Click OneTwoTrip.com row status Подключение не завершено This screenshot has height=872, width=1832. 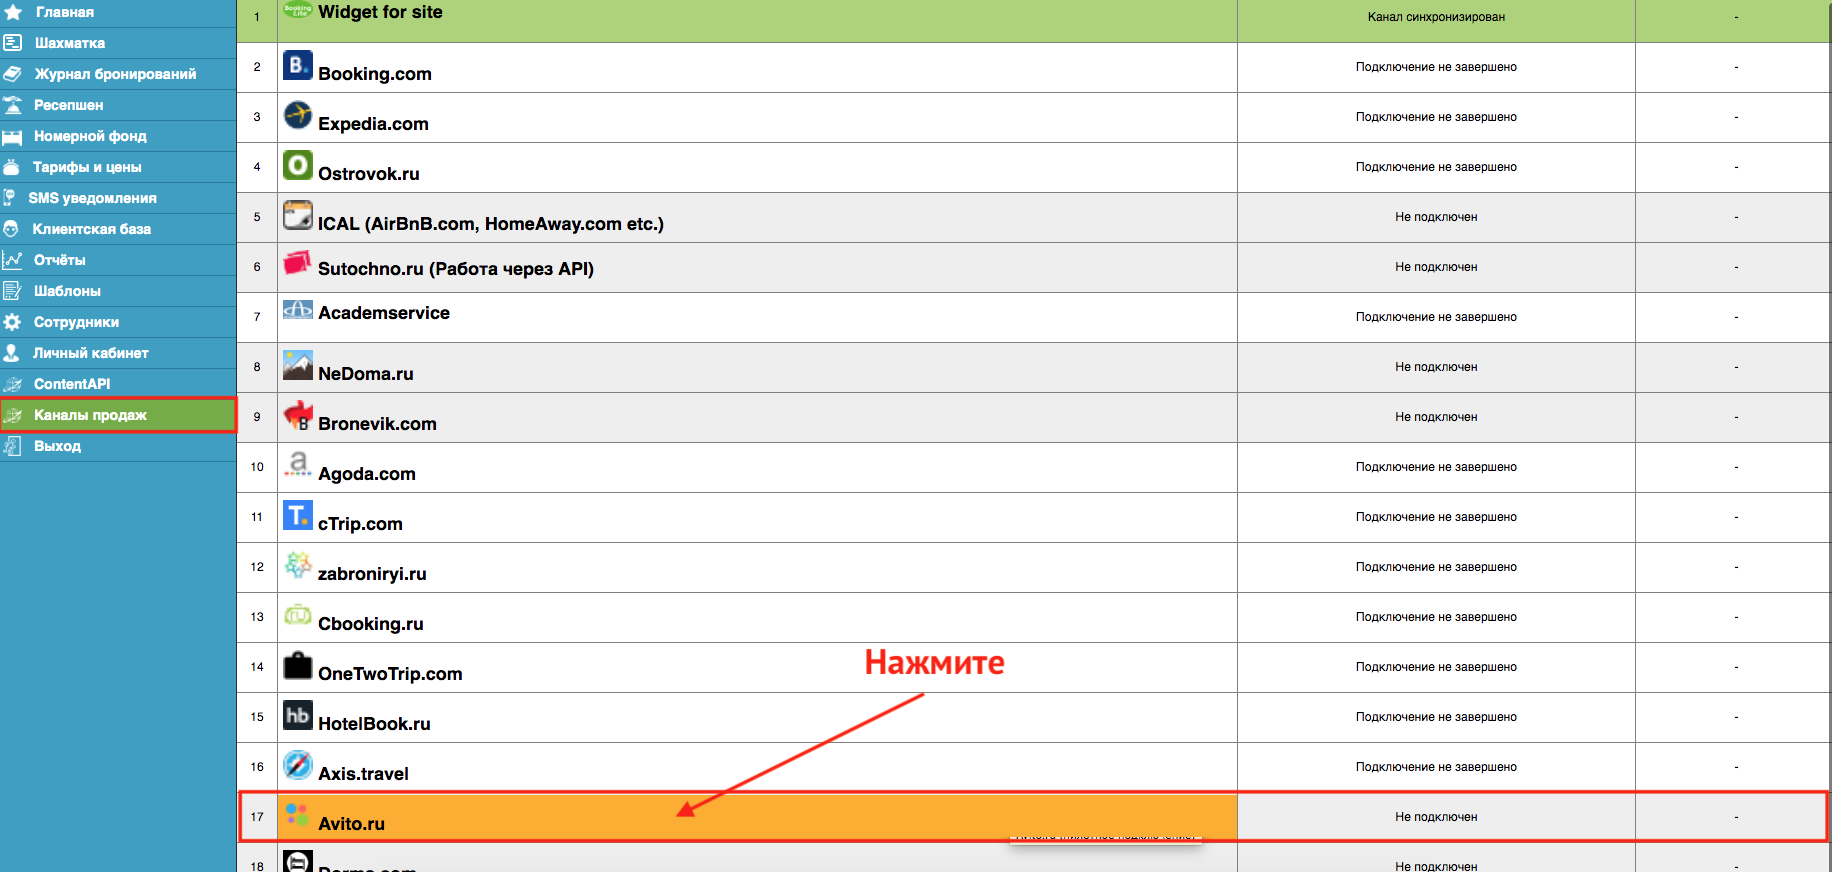(x=1436, y=667)
